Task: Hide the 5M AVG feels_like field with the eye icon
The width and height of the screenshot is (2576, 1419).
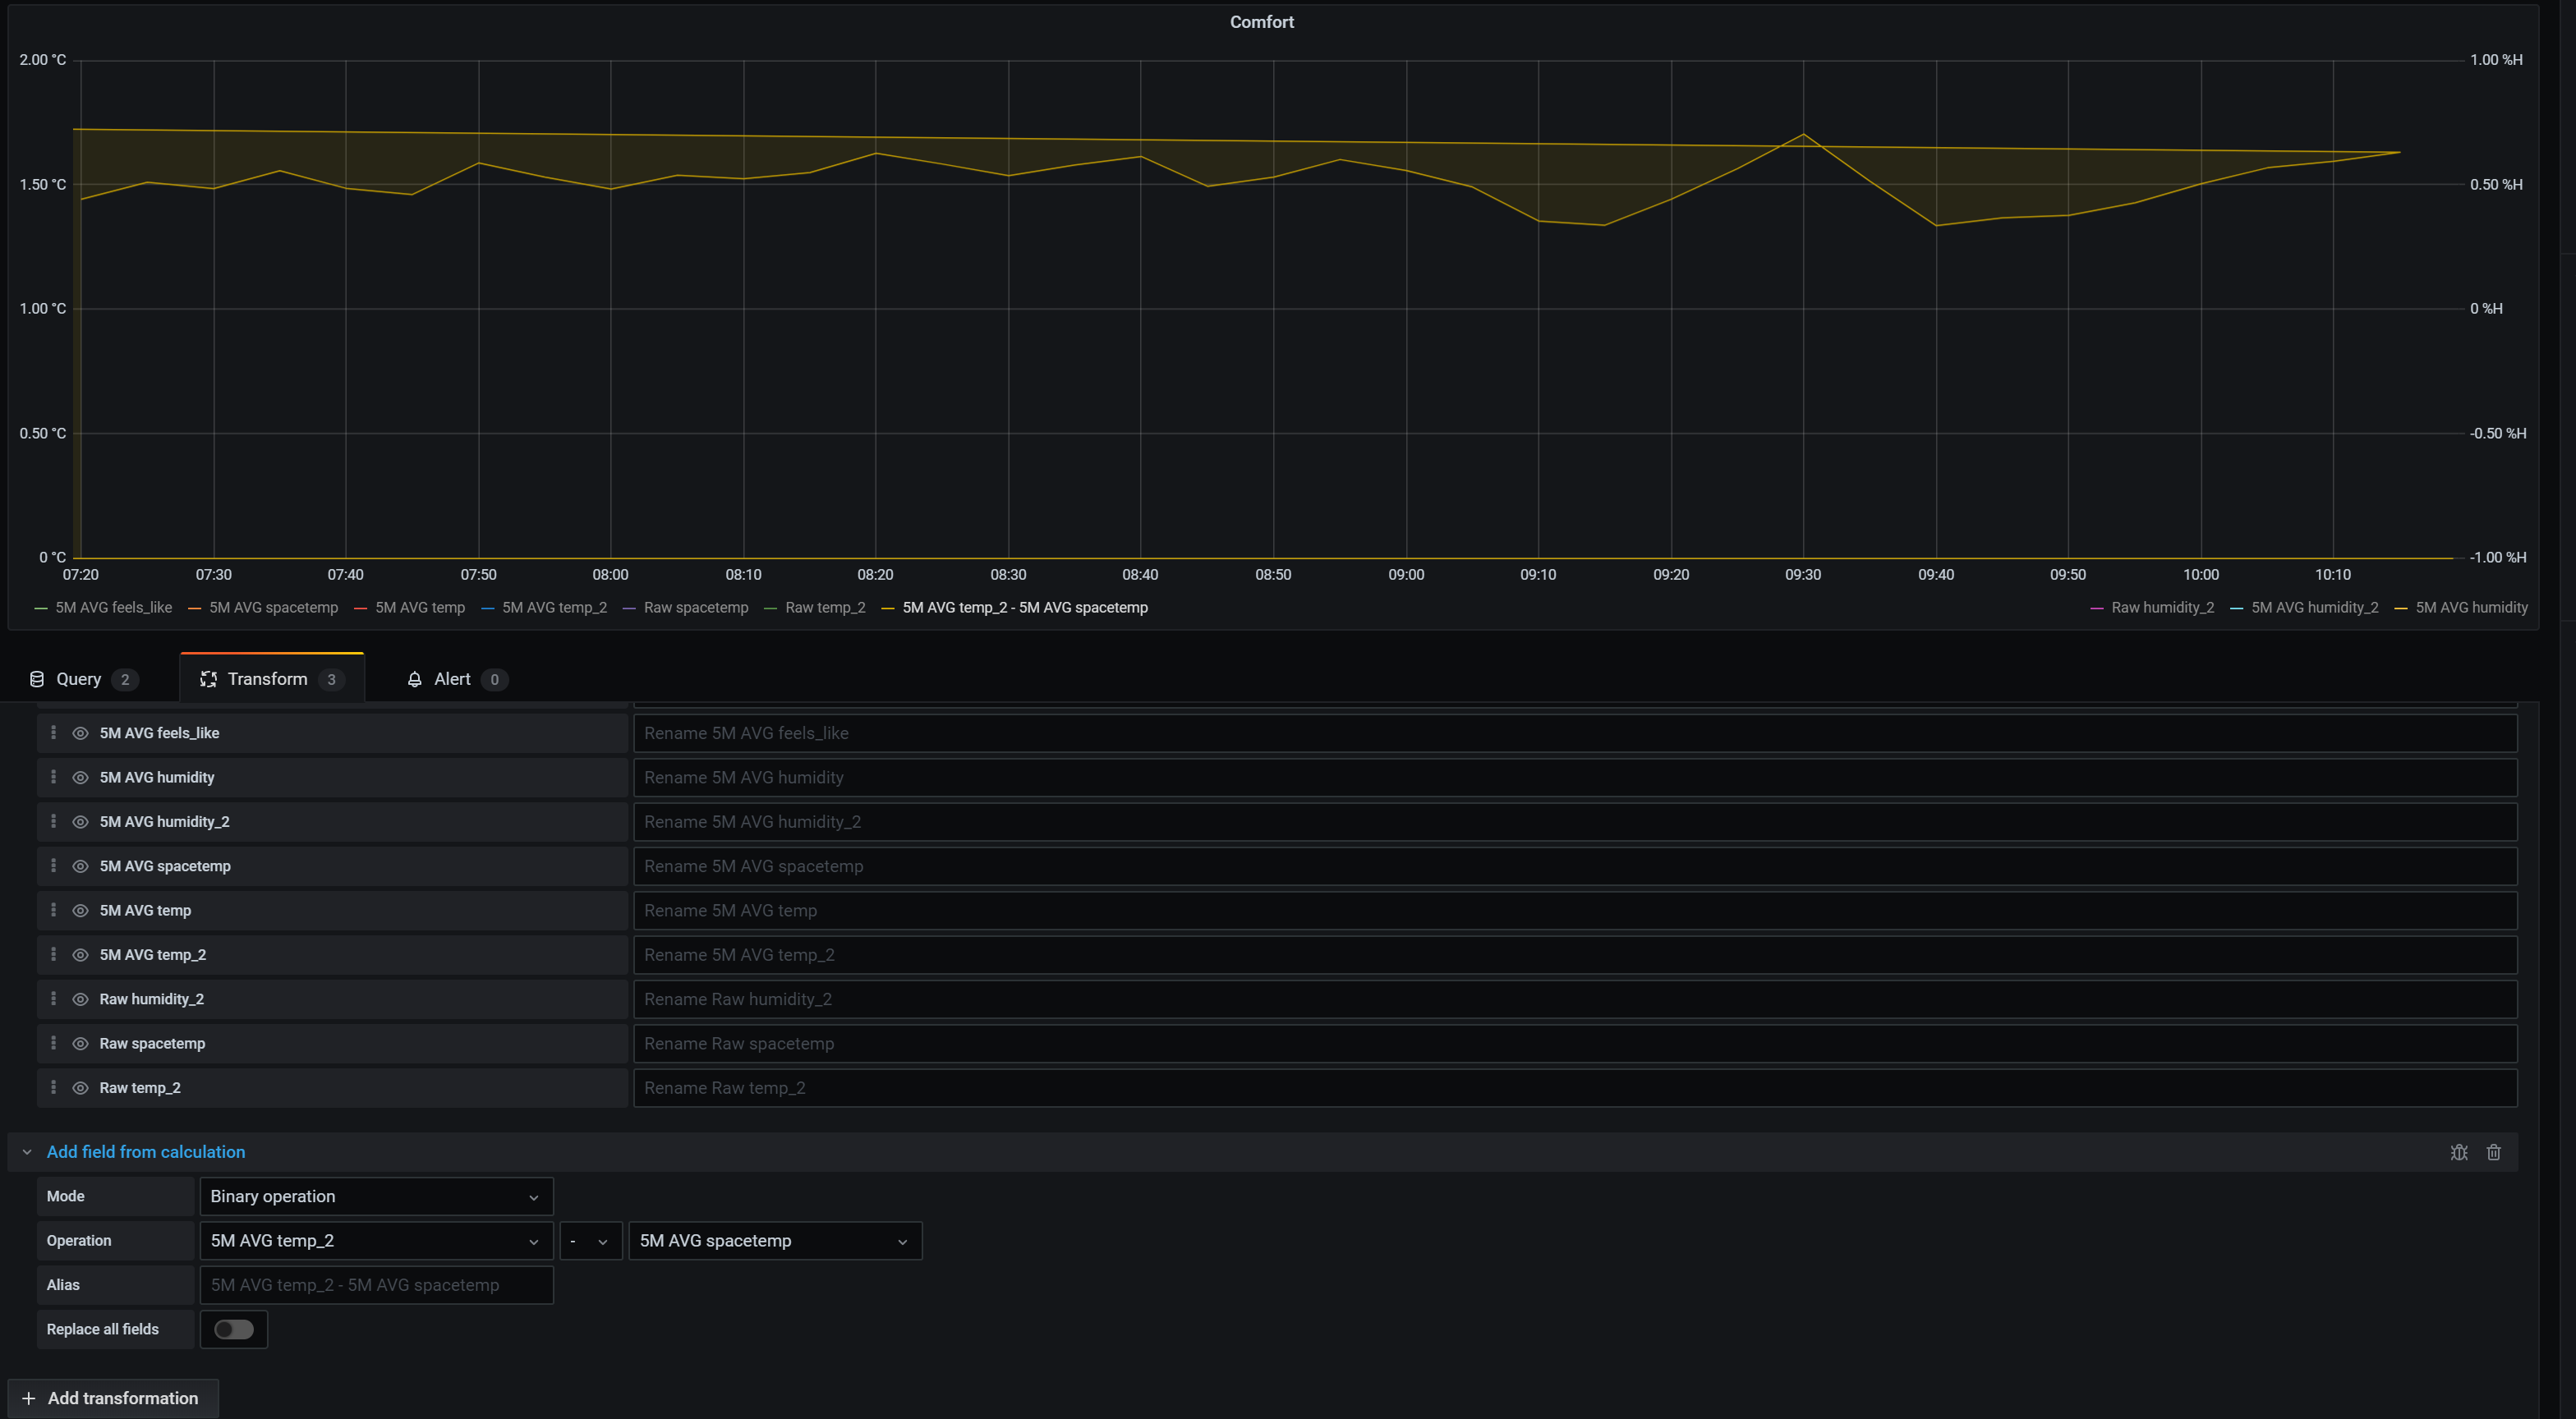Action: pyautogui.click(x=80, y=732)
